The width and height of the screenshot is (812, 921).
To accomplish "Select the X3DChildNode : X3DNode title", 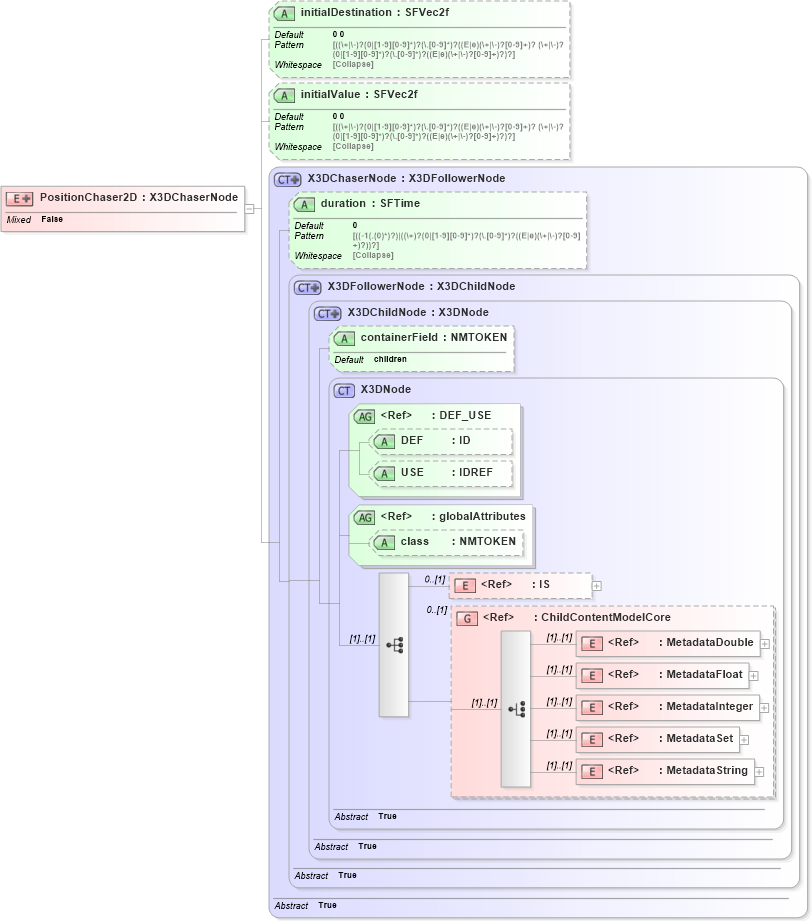I will [x=418, y=312].
